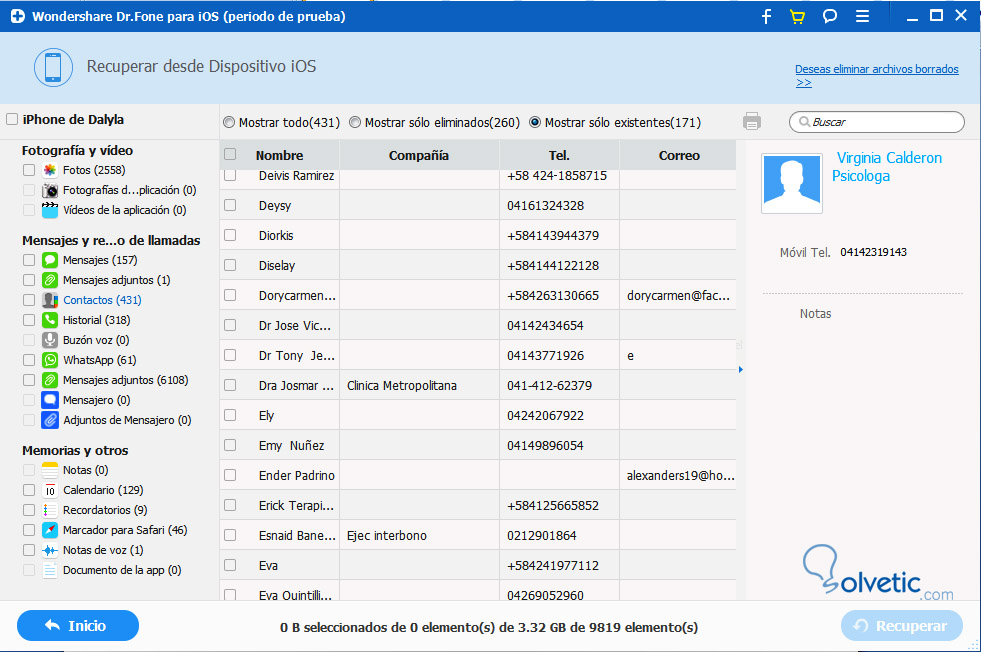Viewport: 981px width, 652px height.
Task: Toggle the select-all checkbox in table header
Action: point(230,155)
